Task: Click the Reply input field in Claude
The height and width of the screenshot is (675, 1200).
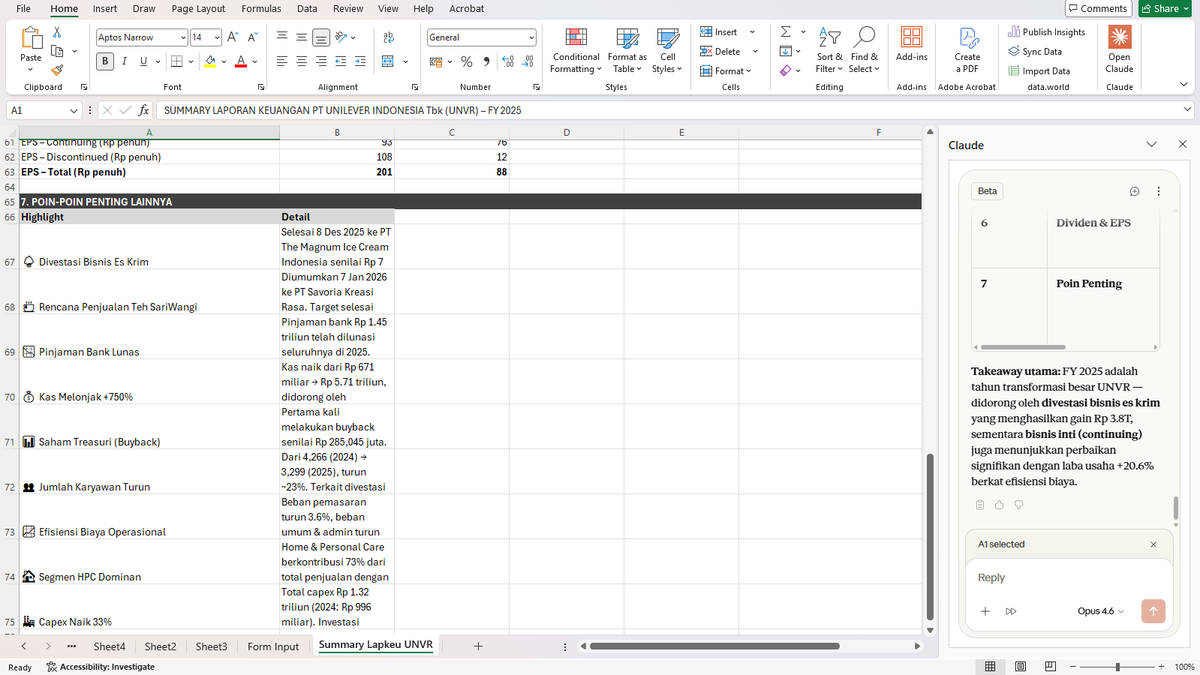Action: coord(1071,578)
